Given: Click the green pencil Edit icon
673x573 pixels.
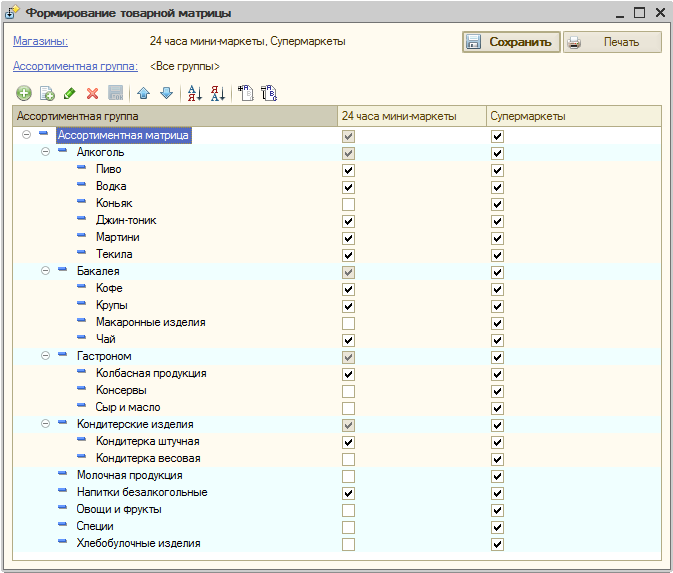Looking at the screenshot, I should (x=70, y=93).
